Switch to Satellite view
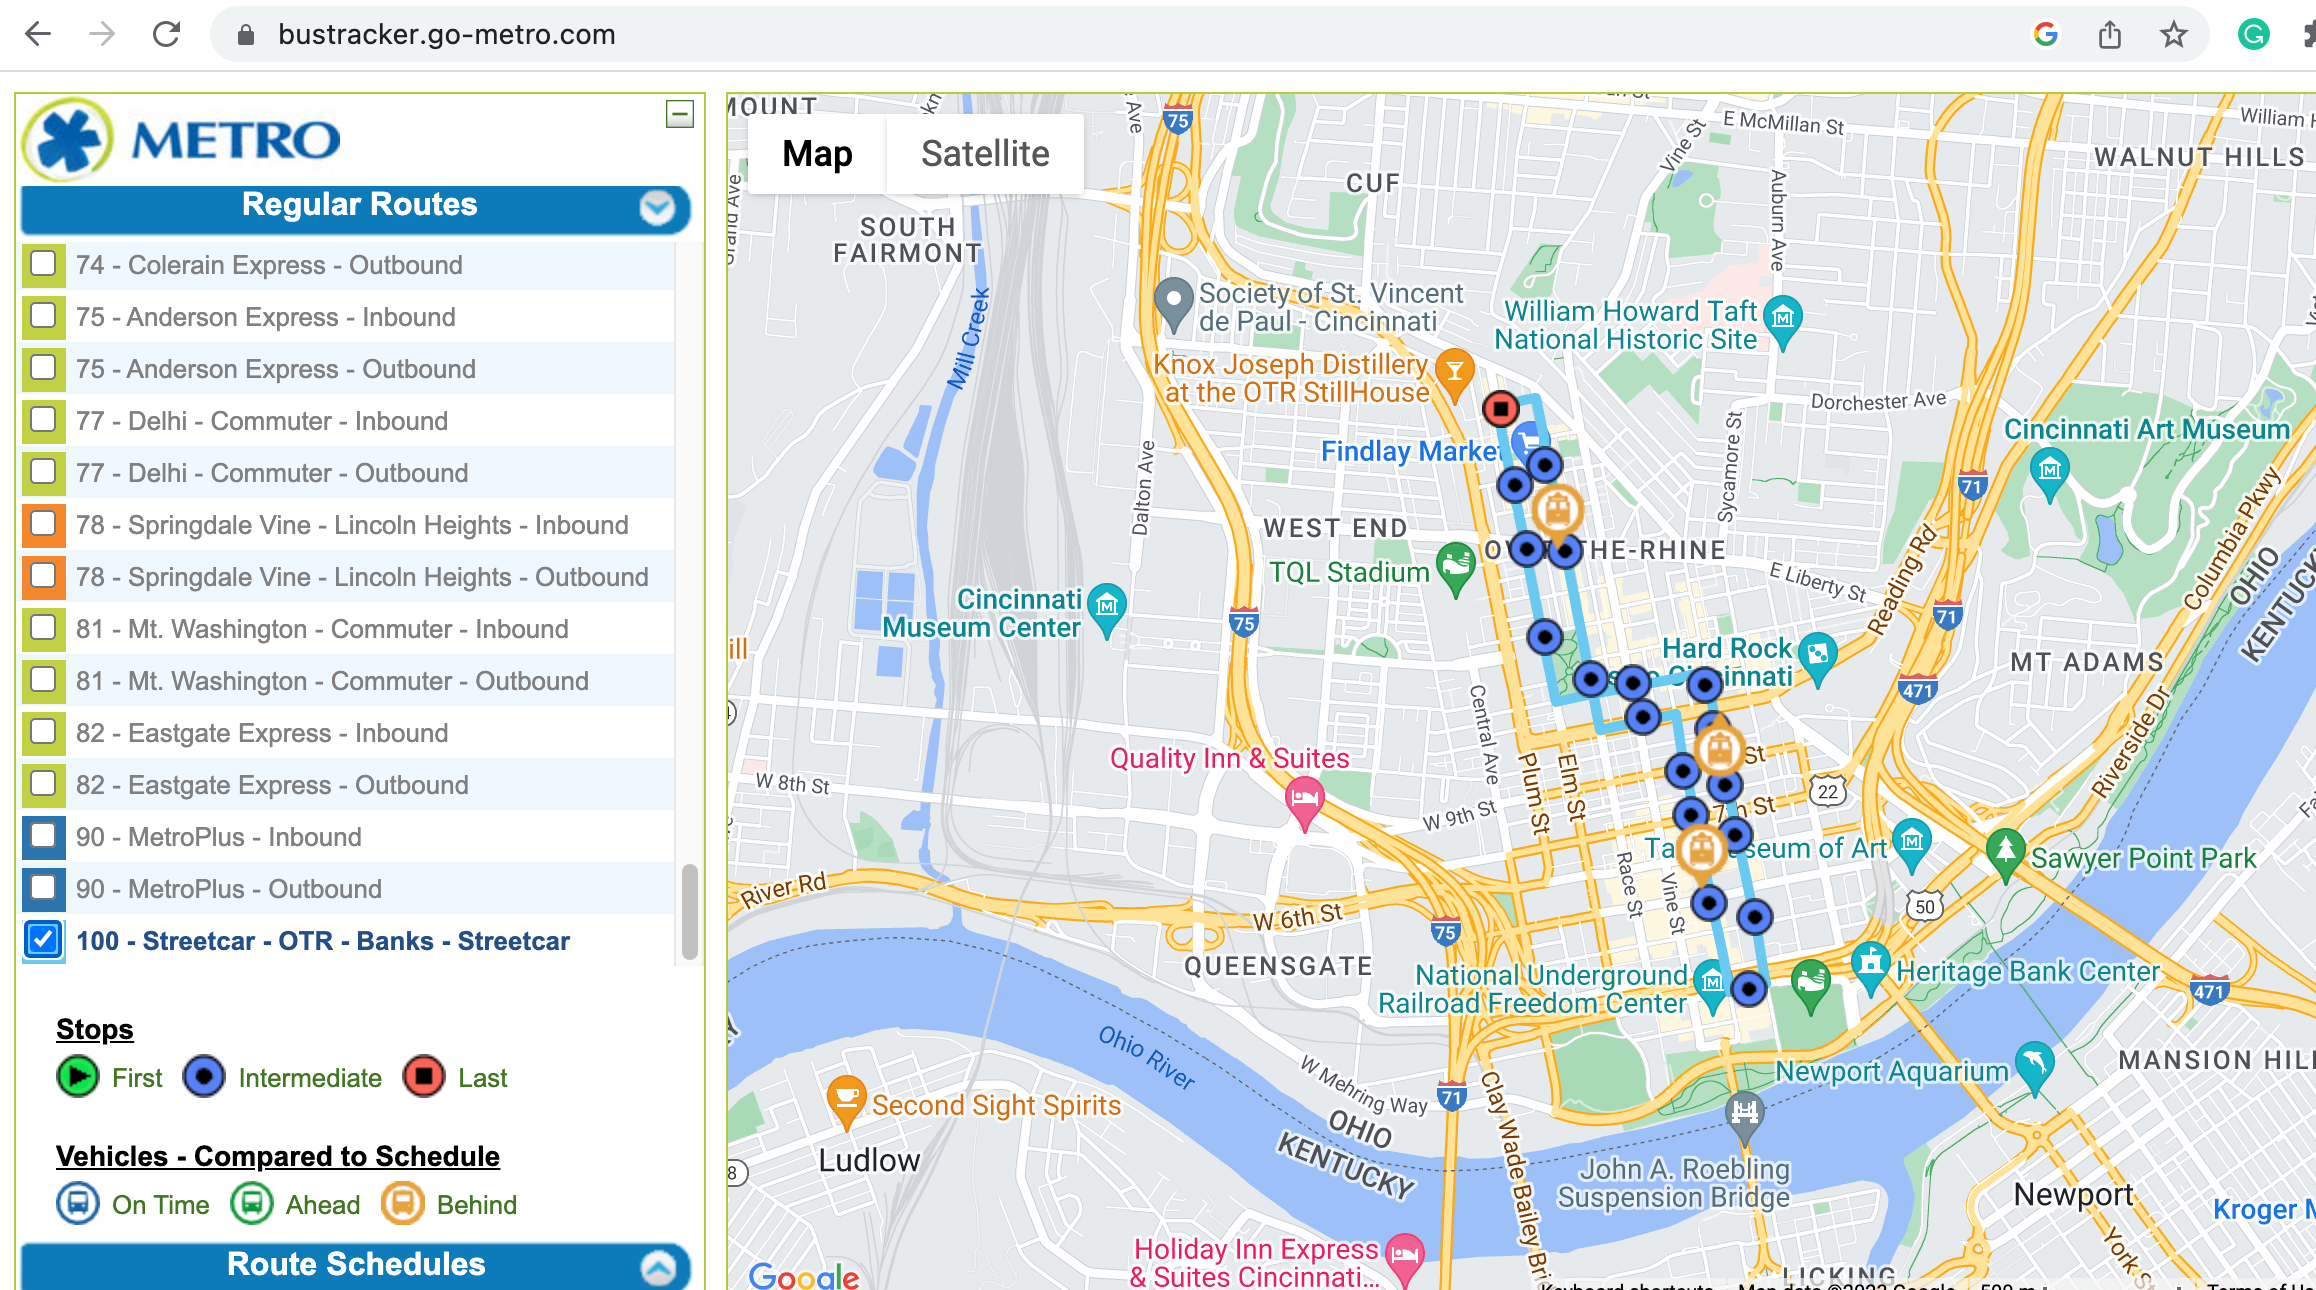The image size is (2316, 1290). 985,154
